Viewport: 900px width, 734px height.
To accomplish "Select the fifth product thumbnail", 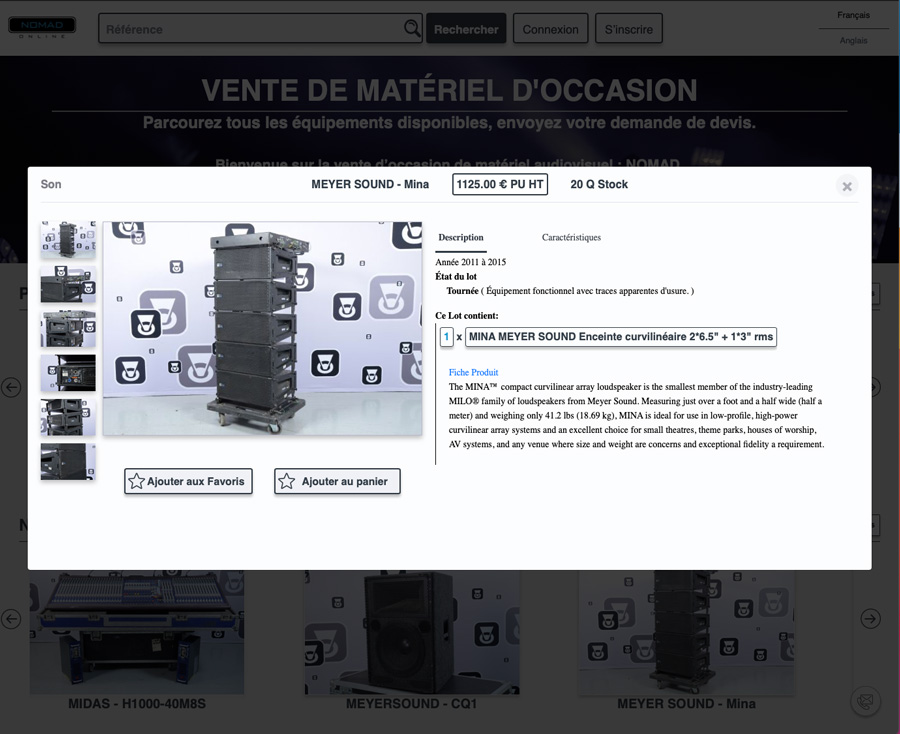I will pyautogui.click(x=68, y=417).
